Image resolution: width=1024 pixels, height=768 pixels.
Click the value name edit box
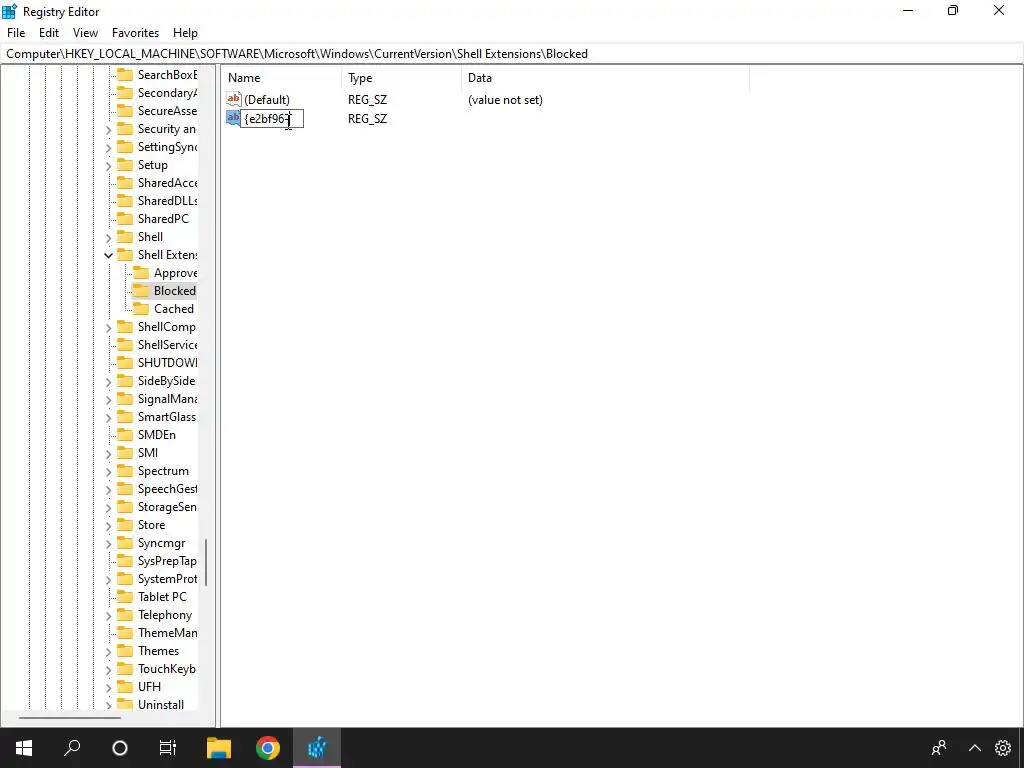(272, 119)
